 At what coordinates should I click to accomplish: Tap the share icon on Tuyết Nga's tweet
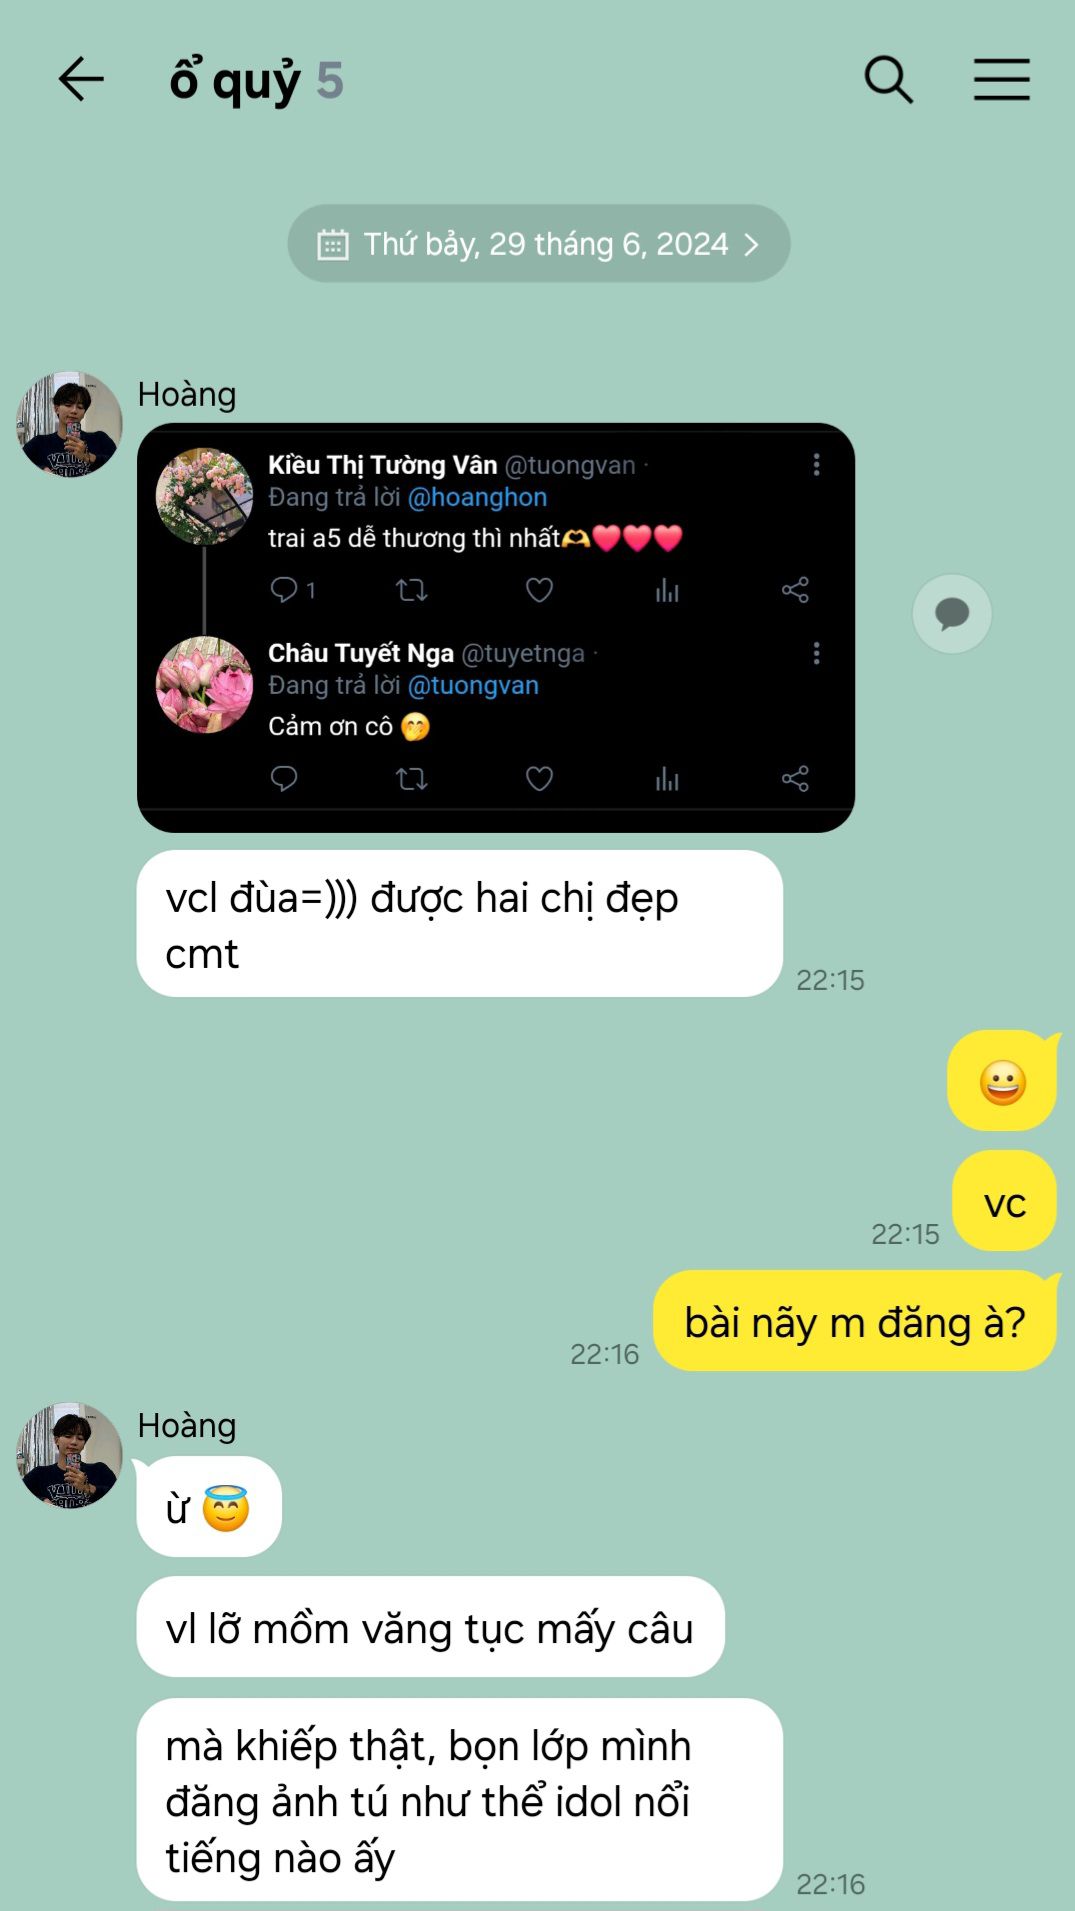[795, 778]
